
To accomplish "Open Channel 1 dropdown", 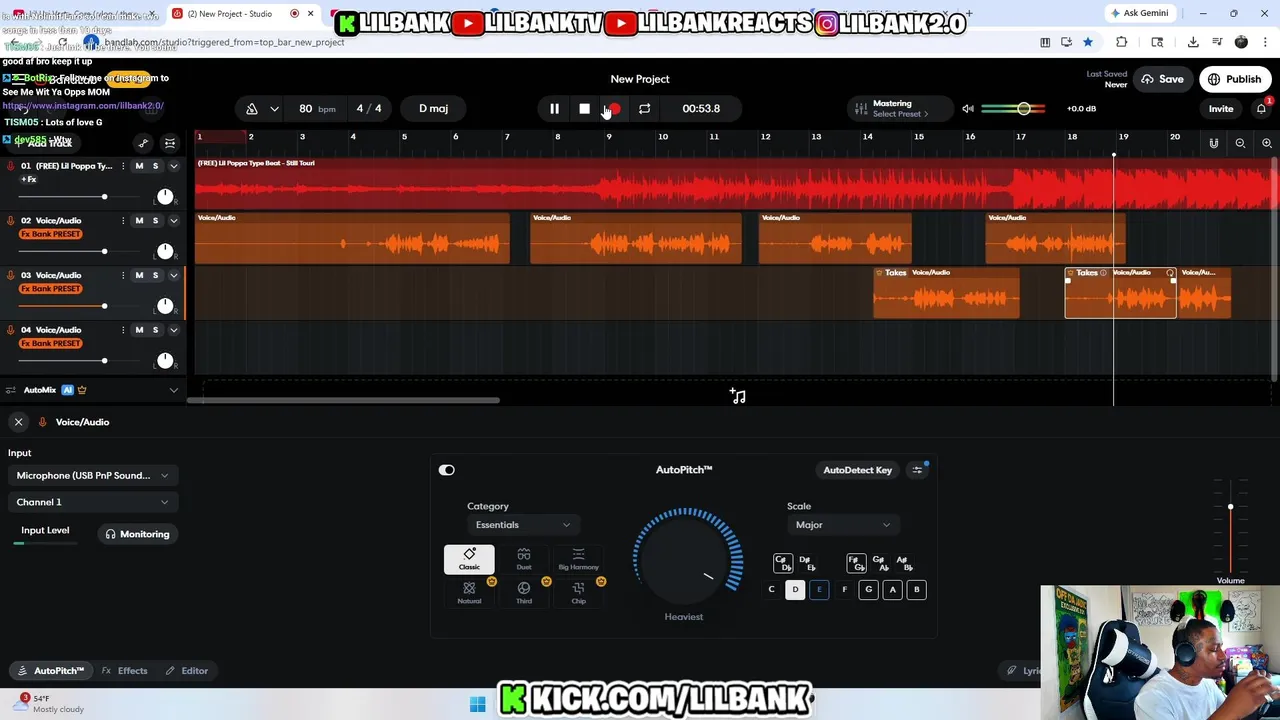I will pos(92,502).
